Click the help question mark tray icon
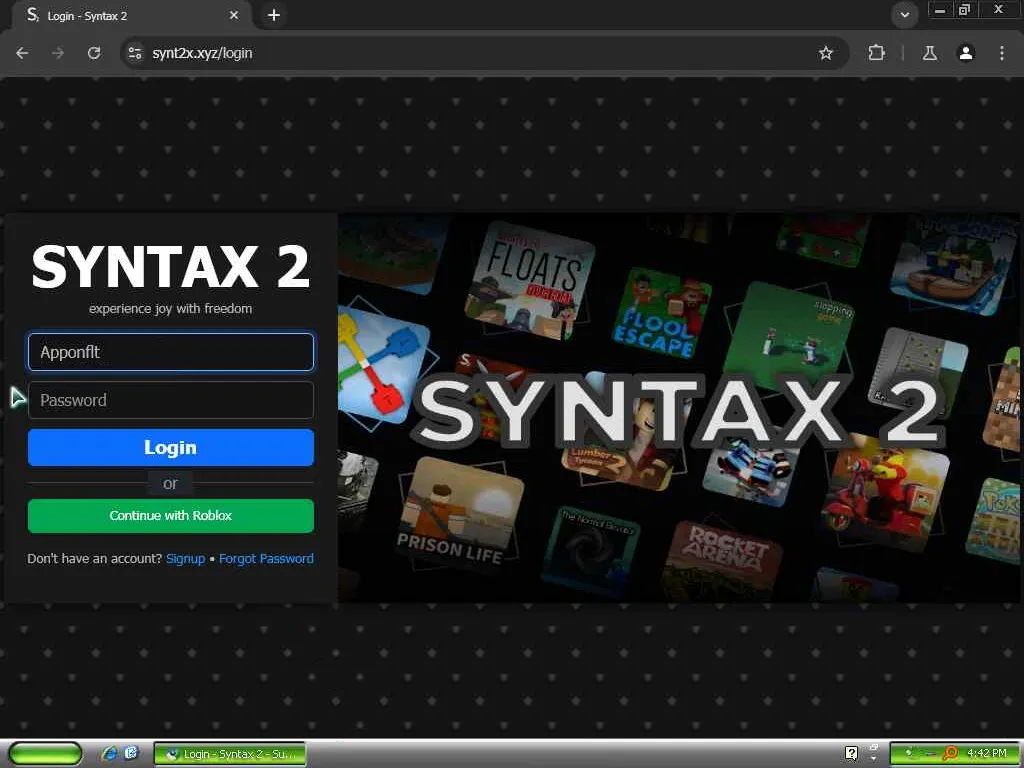The height and width of the screenshot is (768, 1024). click(852, 754)
